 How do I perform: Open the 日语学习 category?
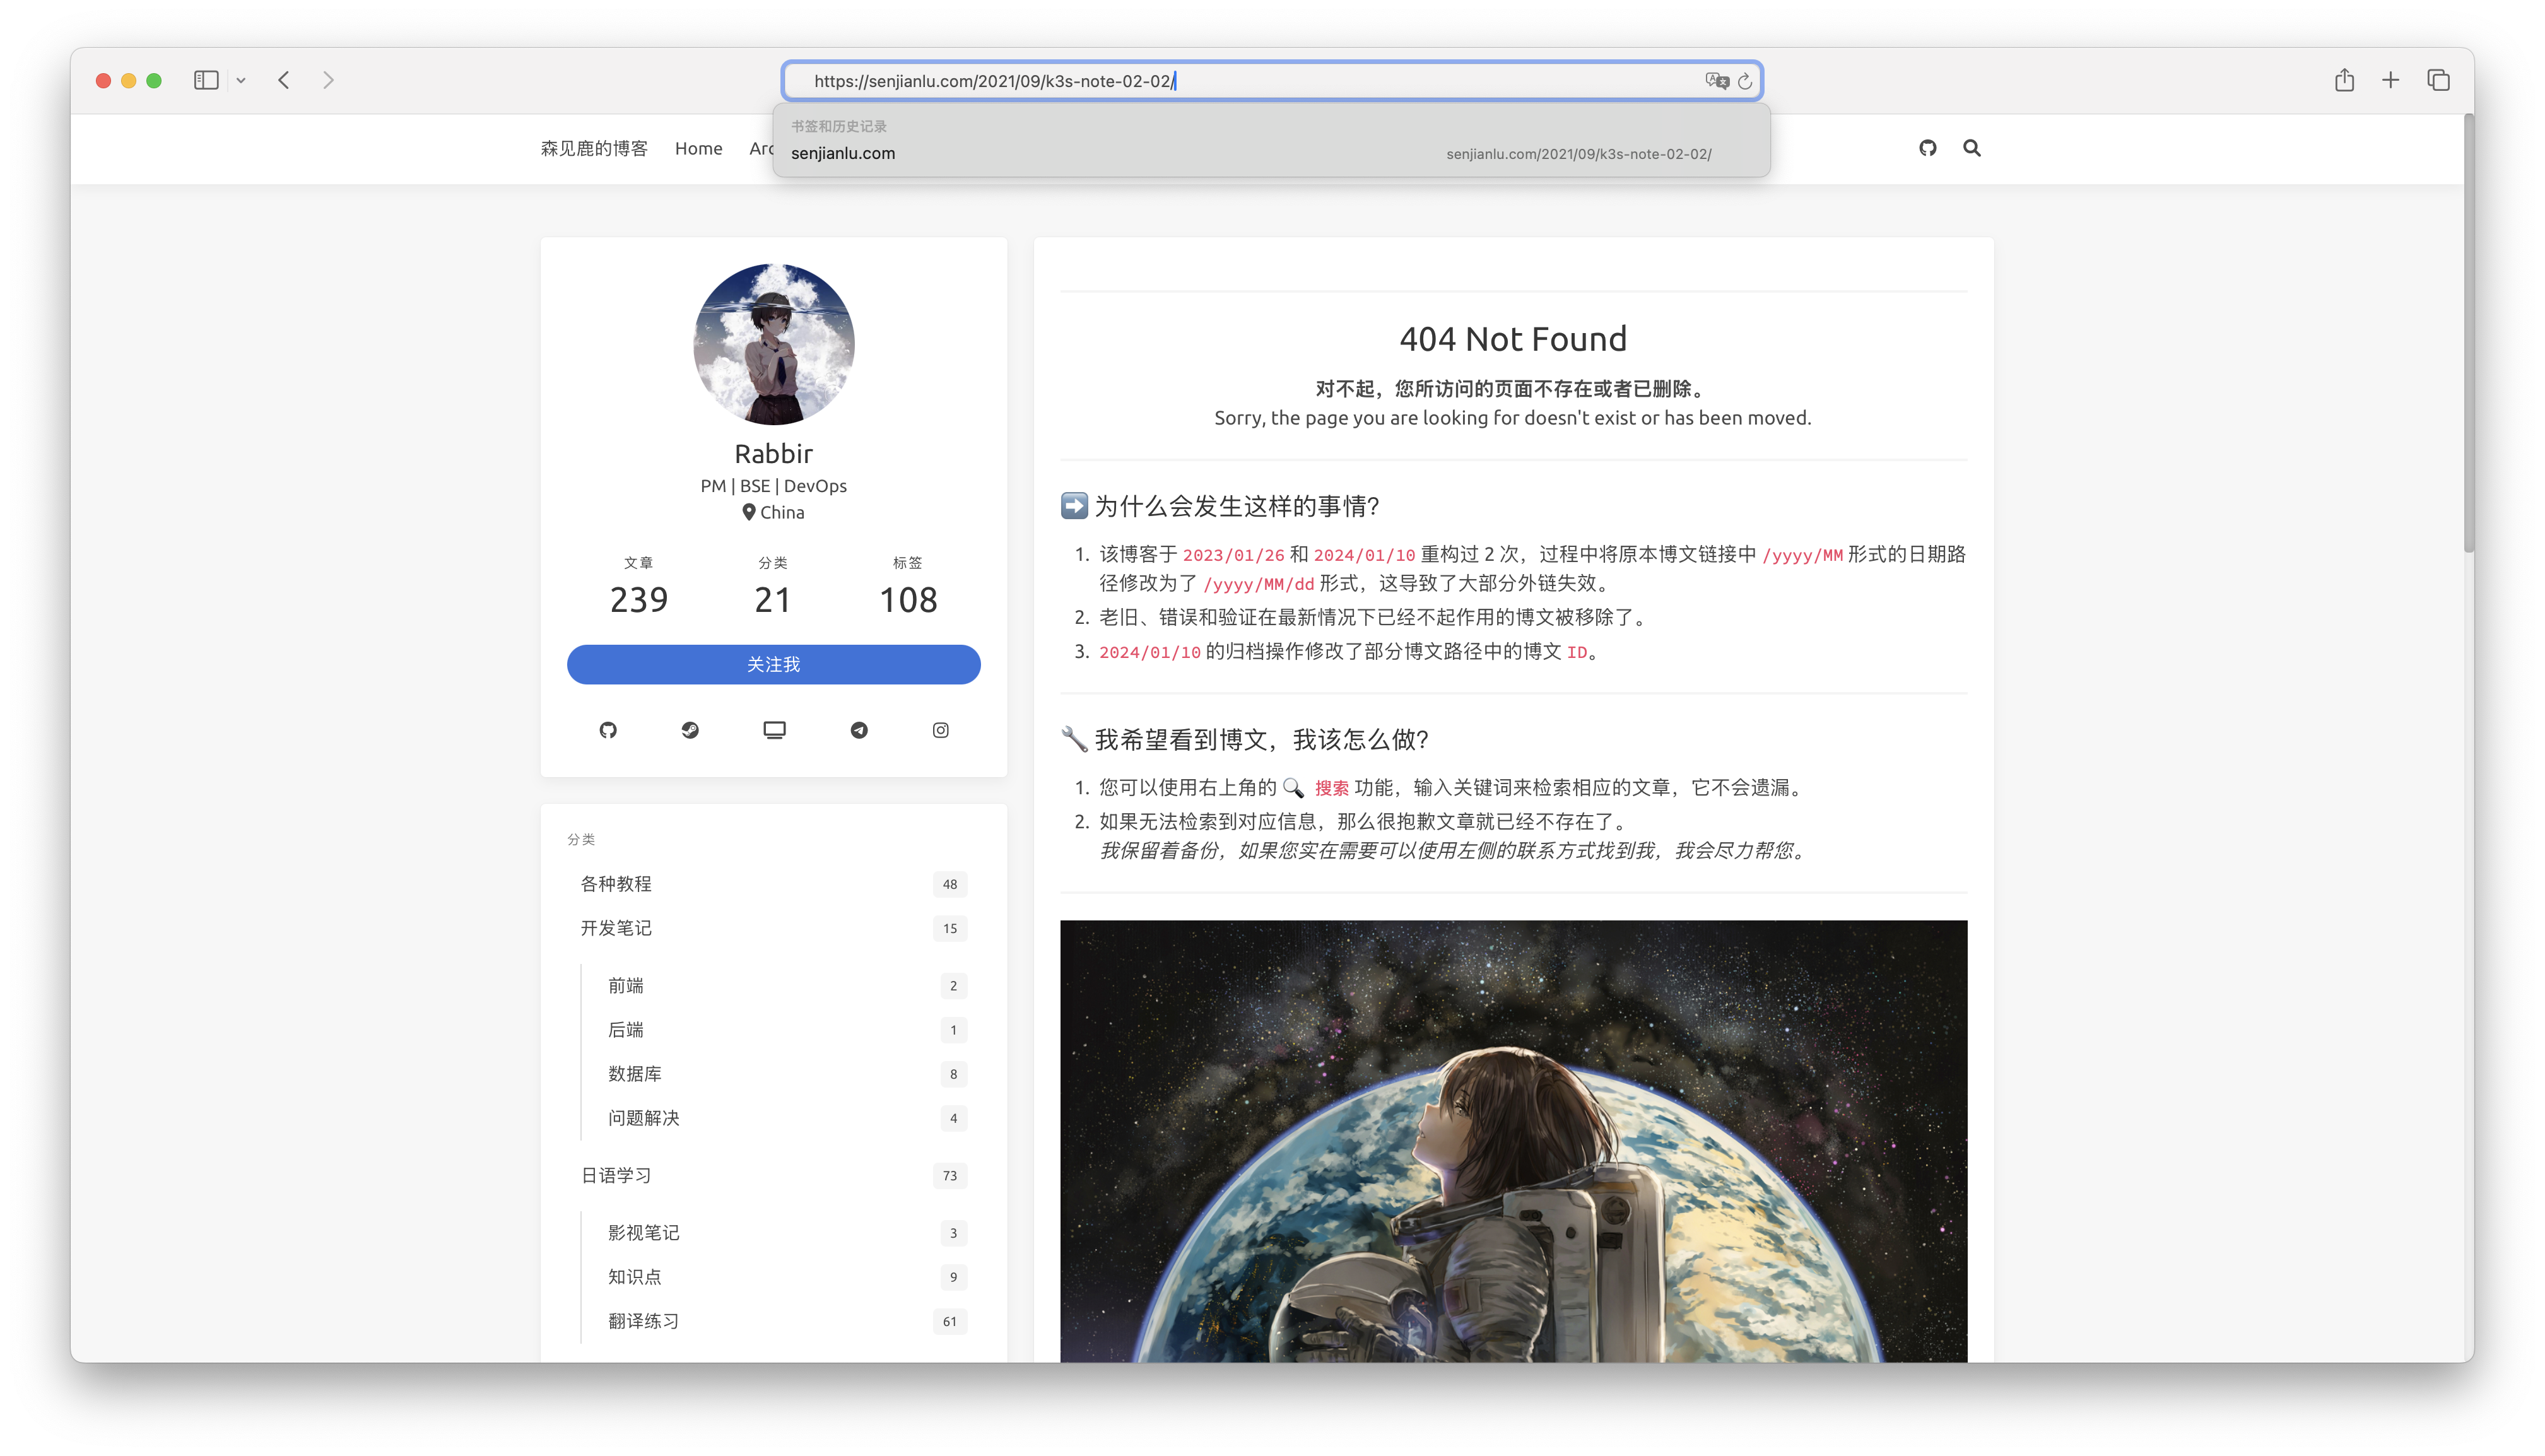point(773,1175)
